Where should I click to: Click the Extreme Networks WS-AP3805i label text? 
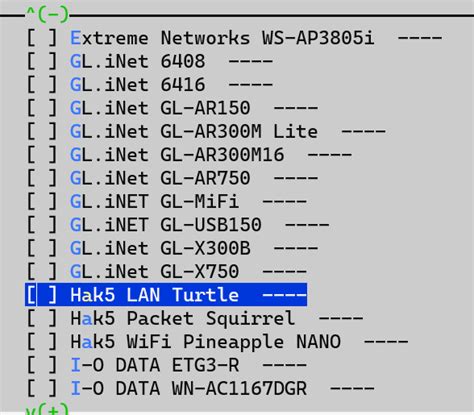[x=222, y=38]
